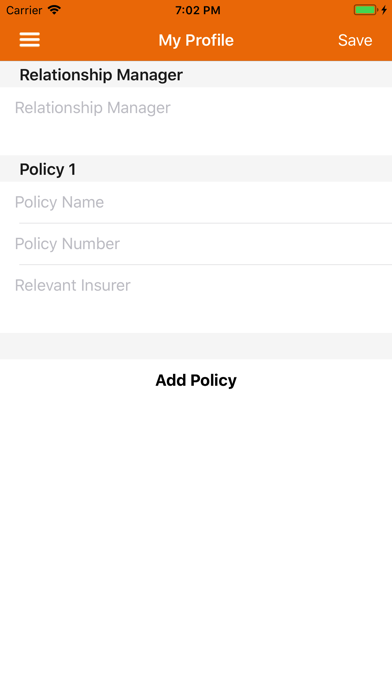This screenshot has width=392, height=696.
Task: Select the Relationship Manager section header
Action: click(196, 74)
